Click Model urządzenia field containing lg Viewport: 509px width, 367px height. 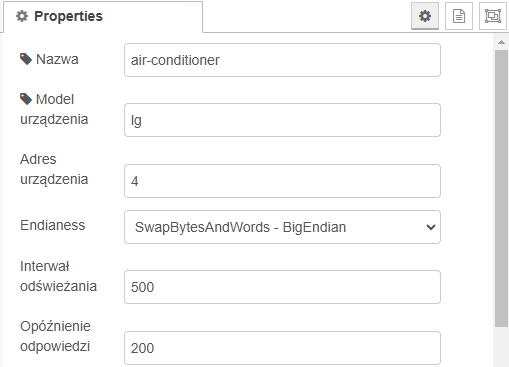282,120
